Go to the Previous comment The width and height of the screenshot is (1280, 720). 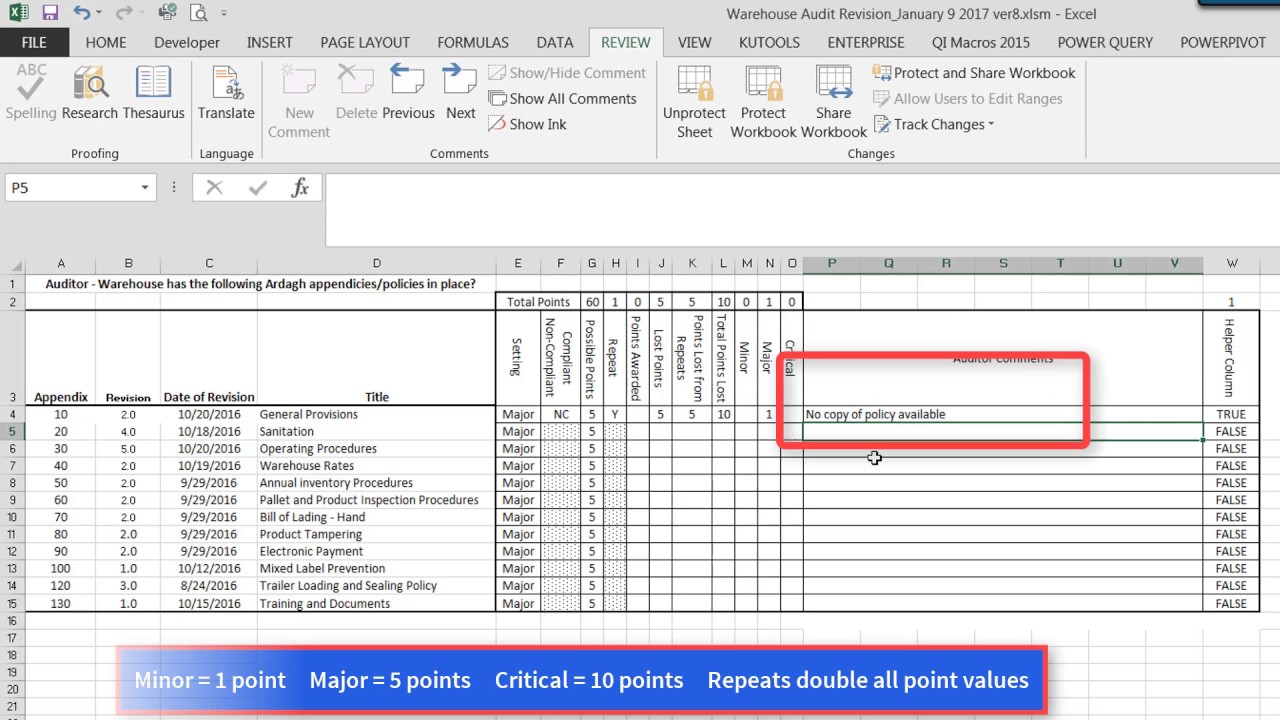pos(408,93)
